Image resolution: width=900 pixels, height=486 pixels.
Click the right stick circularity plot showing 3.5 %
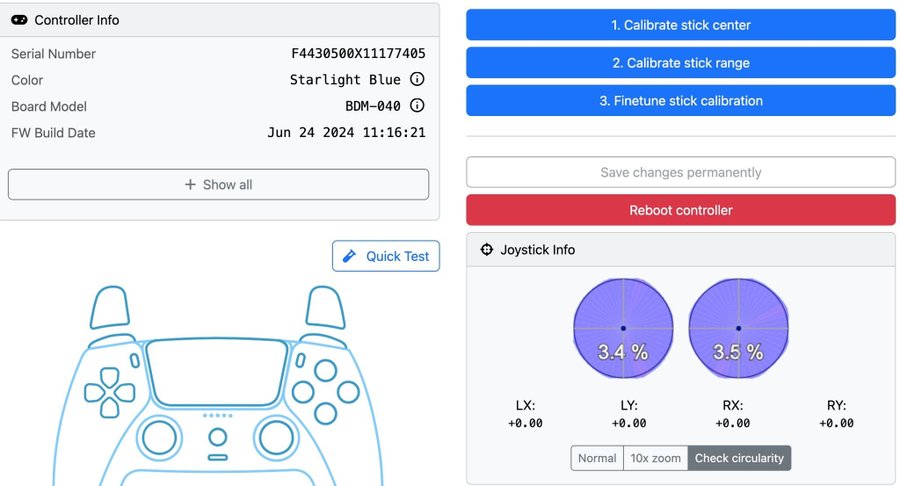coord(738,328)
